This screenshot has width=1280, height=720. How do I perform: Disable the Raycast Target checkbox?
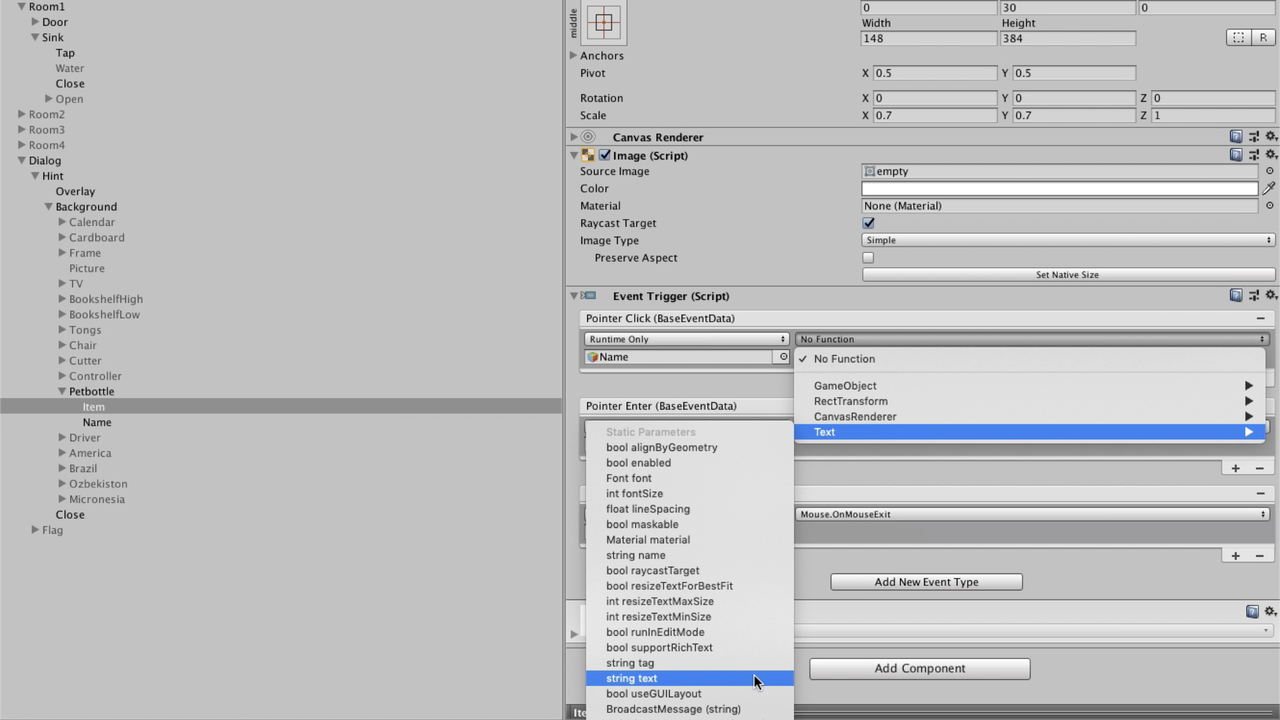click(x=868, y=223)
